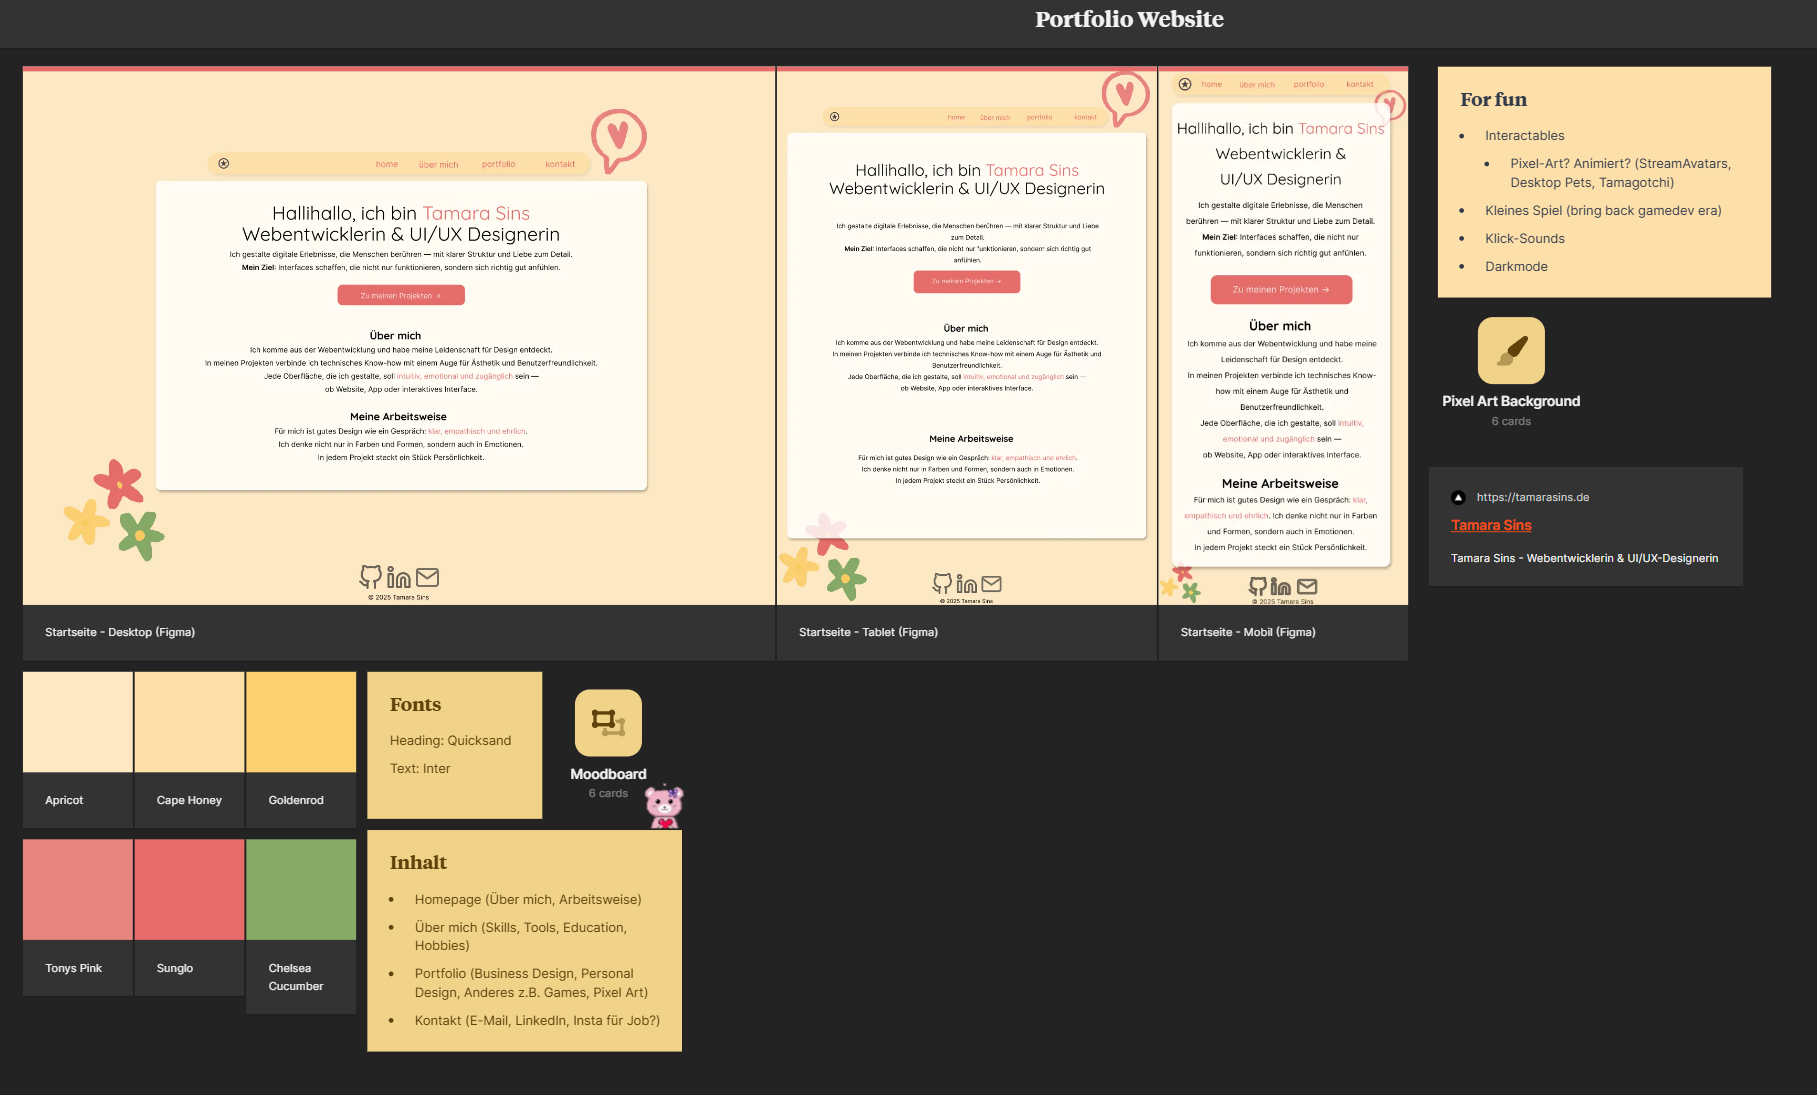The width and height of the screenshot is (1817, 1095).
Task: Click 'portfolio' in the desktop mockup navigation
Action: point(498,164)
